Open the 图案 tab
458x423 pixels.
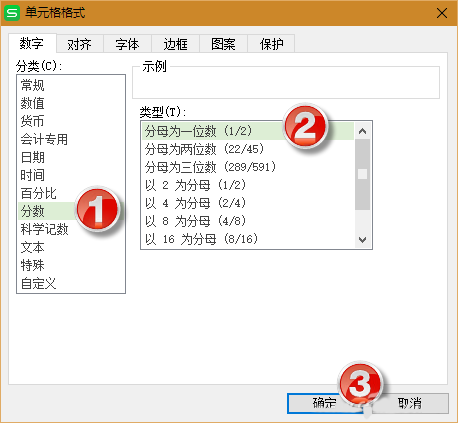[x=223, y=44]
